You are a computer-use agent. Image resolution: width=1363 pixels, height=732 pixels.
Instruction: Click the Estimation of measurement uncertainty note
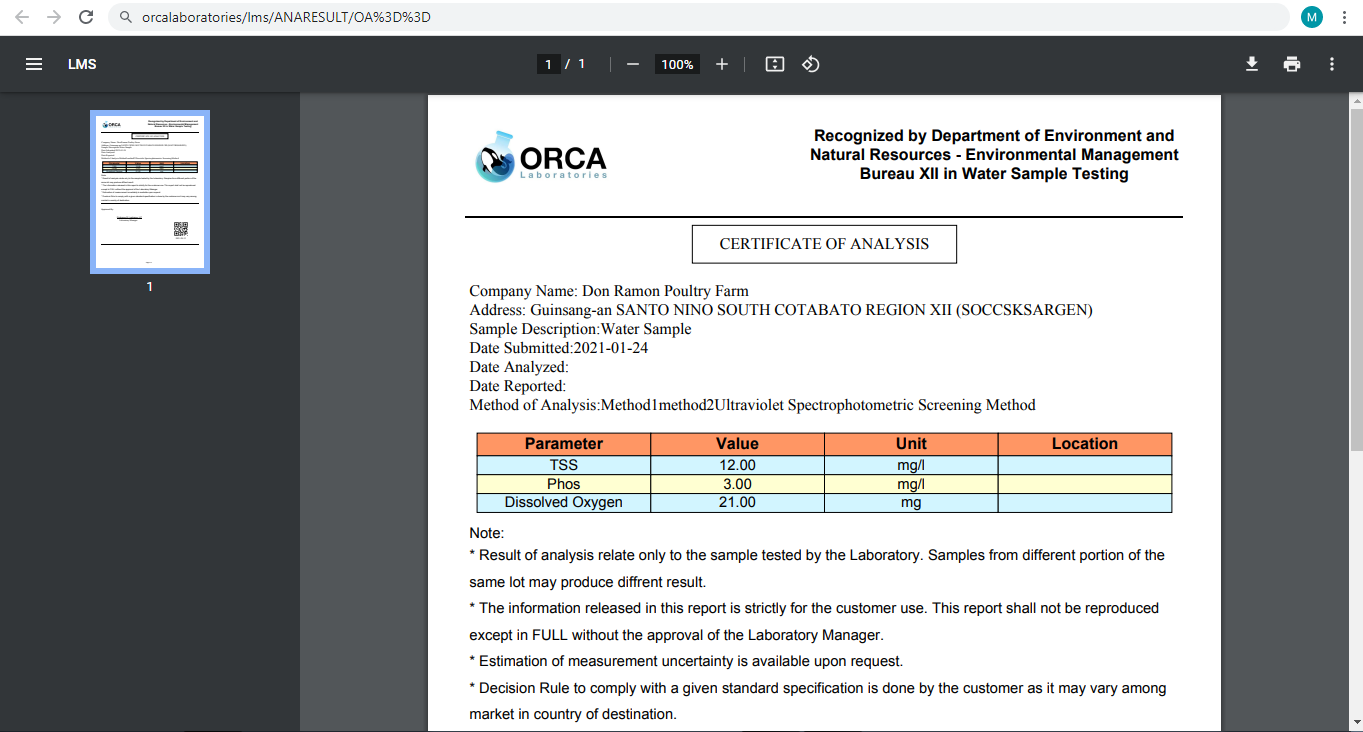tap(686, 661)
